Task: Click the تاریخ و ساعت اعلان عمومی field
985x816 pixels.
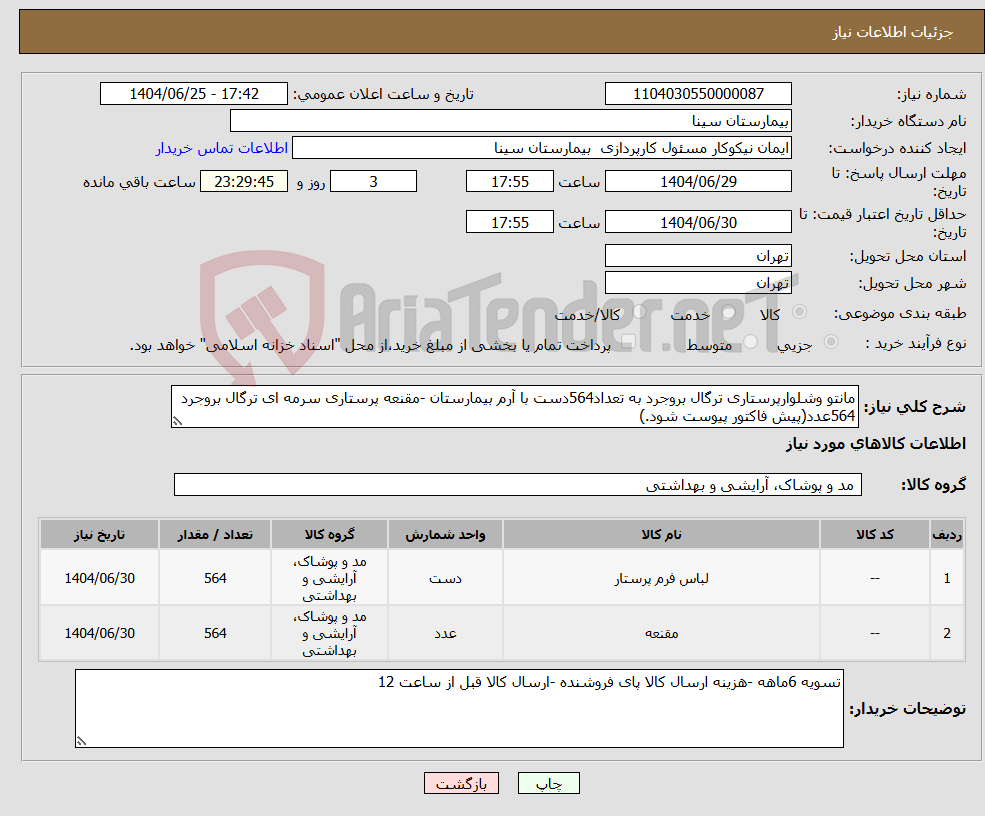Action: (x=194, y=93)
